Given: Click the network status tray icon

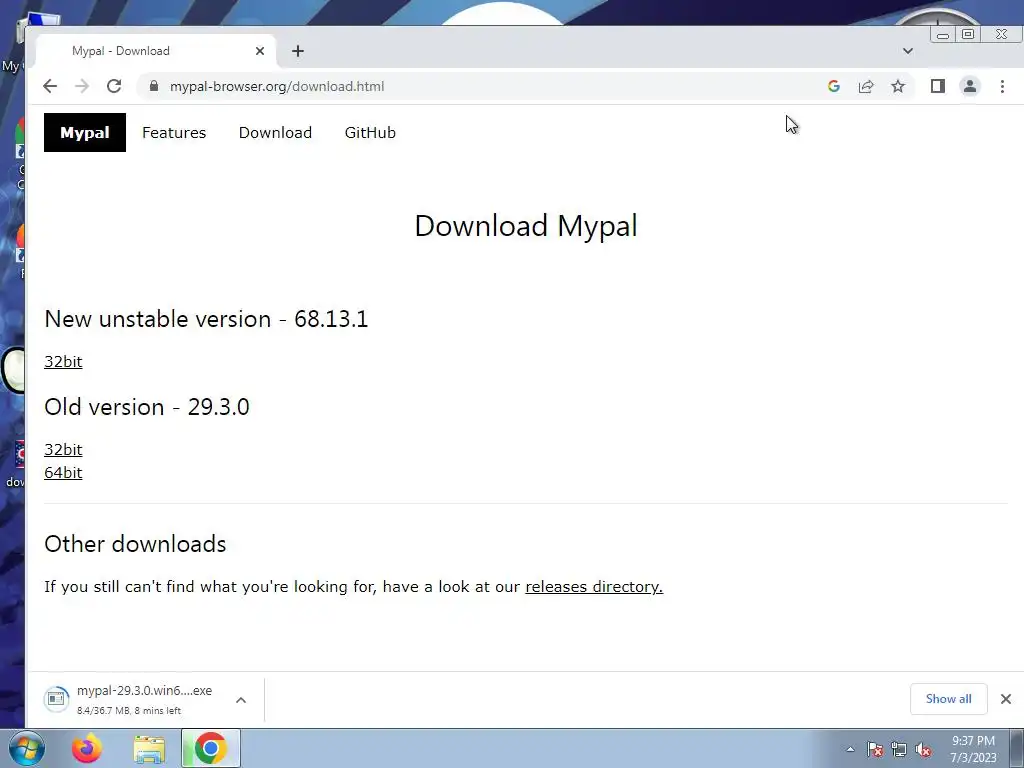Looking at the screenshot, I should click(899, 749).
